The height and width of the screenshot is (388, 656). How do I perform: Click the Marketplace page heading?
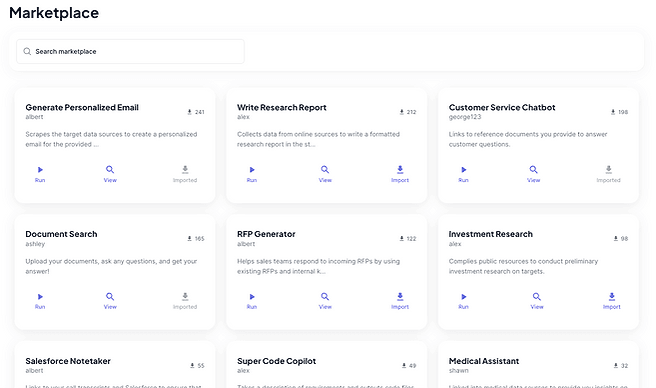(54, 13)
